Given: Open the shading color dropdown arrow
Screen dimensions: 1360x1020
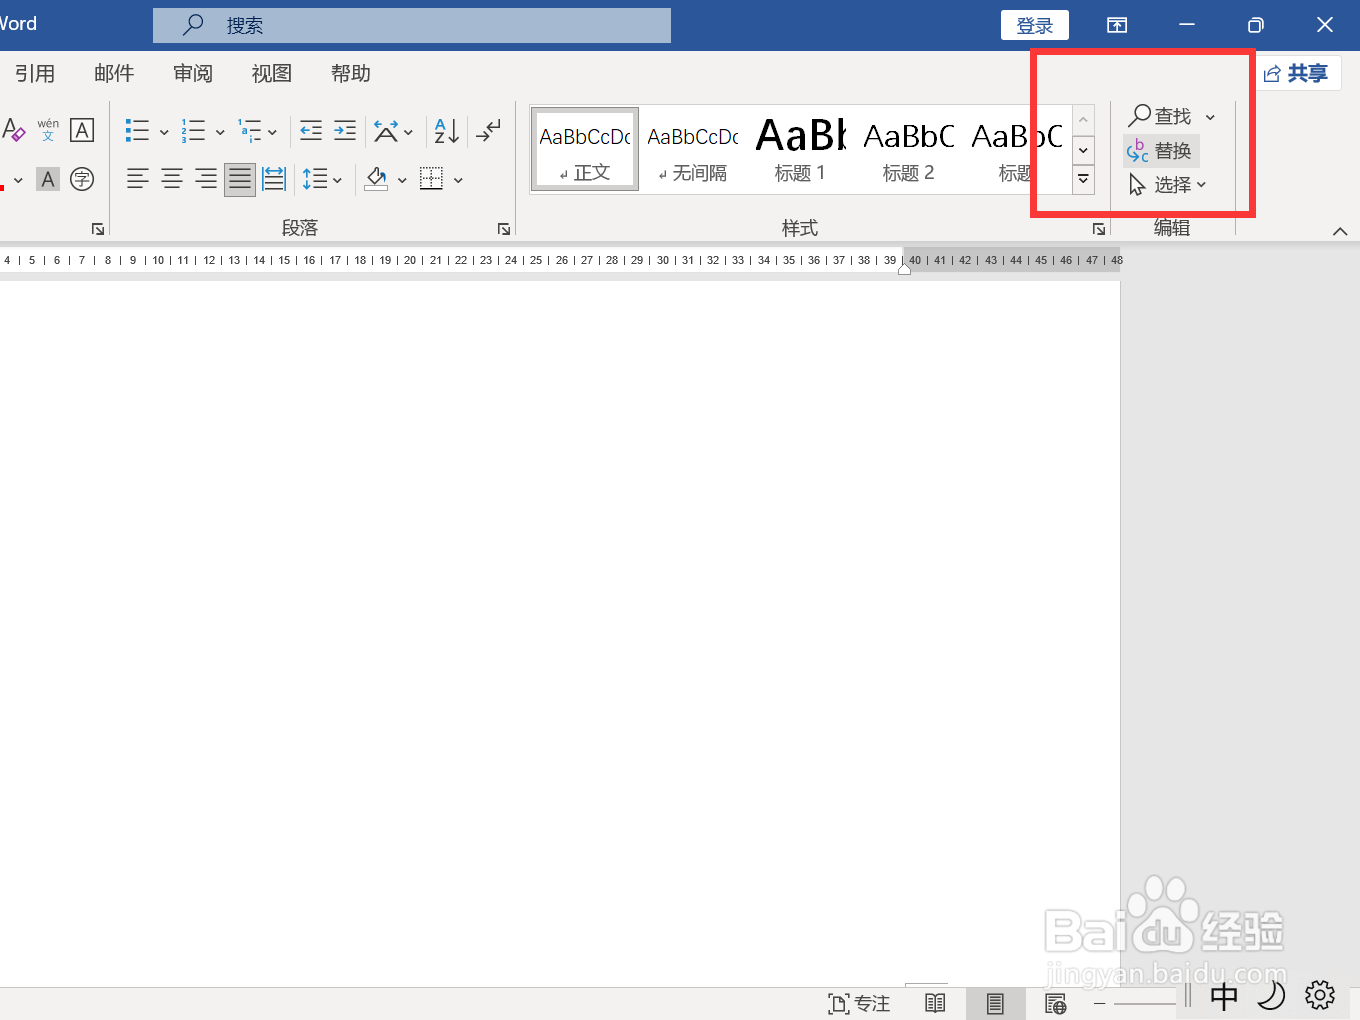Looking at the screenshot, I should [x=402, y=181].
